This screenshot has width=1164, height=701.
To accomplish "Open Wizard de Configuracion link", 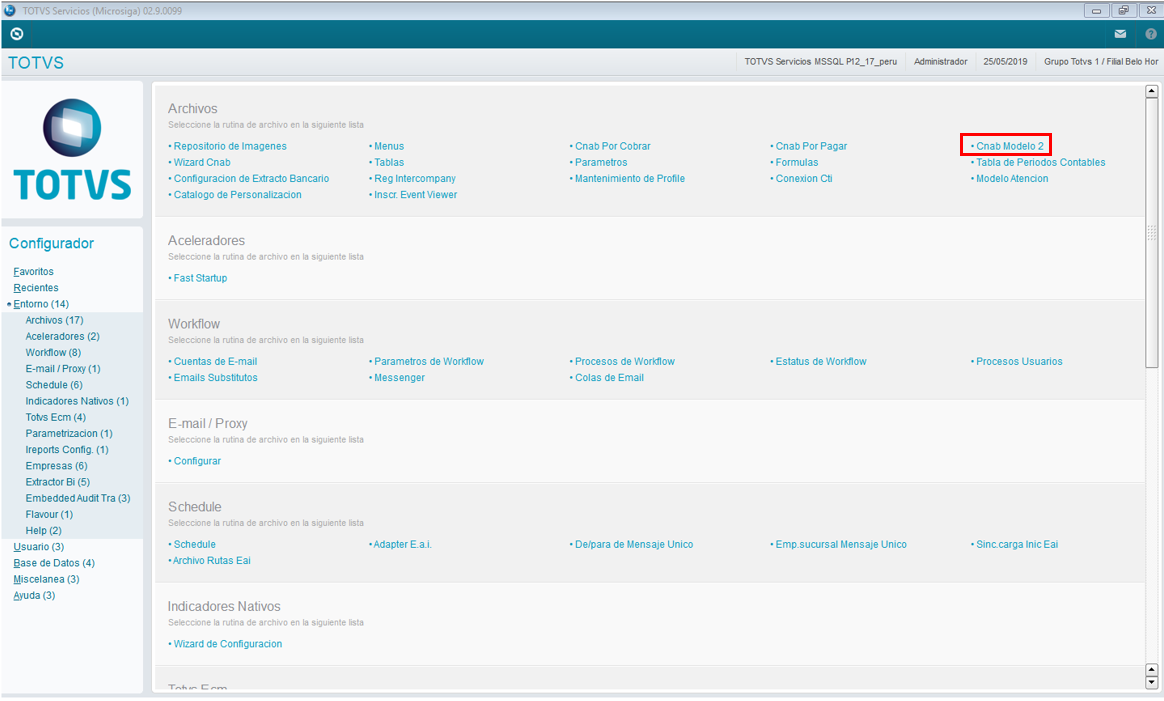I will click(228, 645).
